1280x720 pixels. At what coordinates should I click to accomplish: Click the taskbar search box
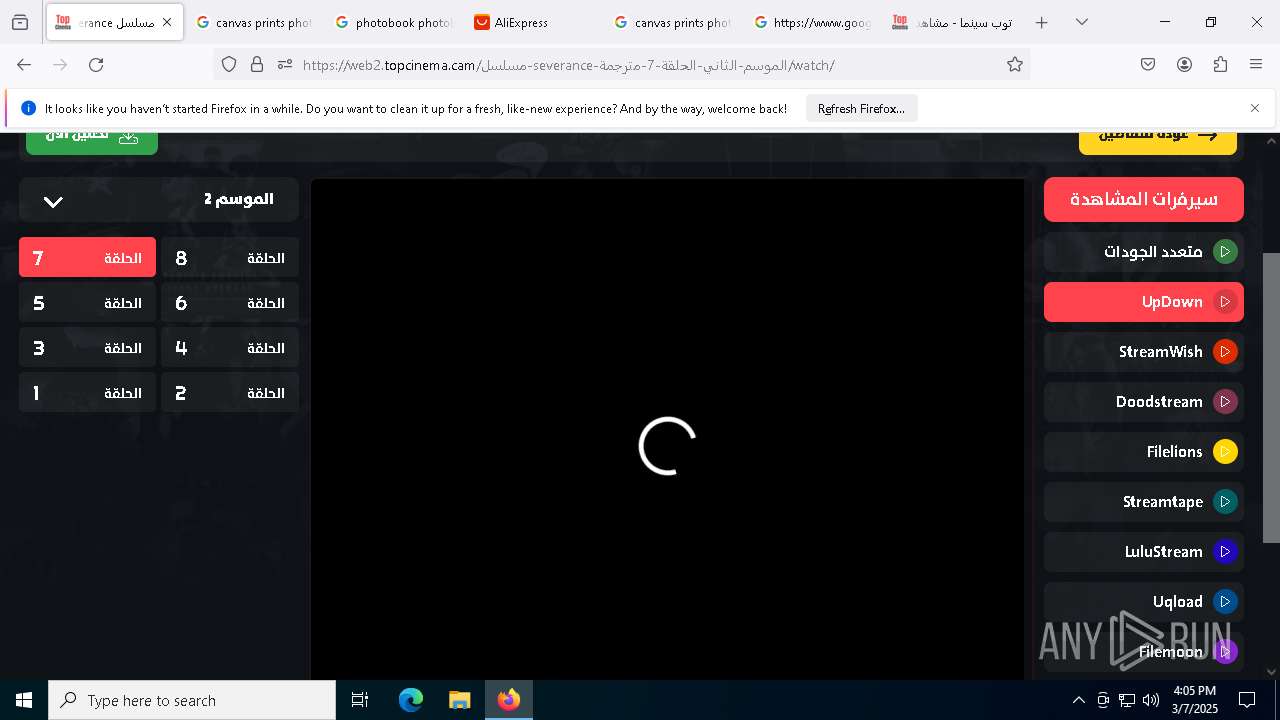[x=192, y=700]
